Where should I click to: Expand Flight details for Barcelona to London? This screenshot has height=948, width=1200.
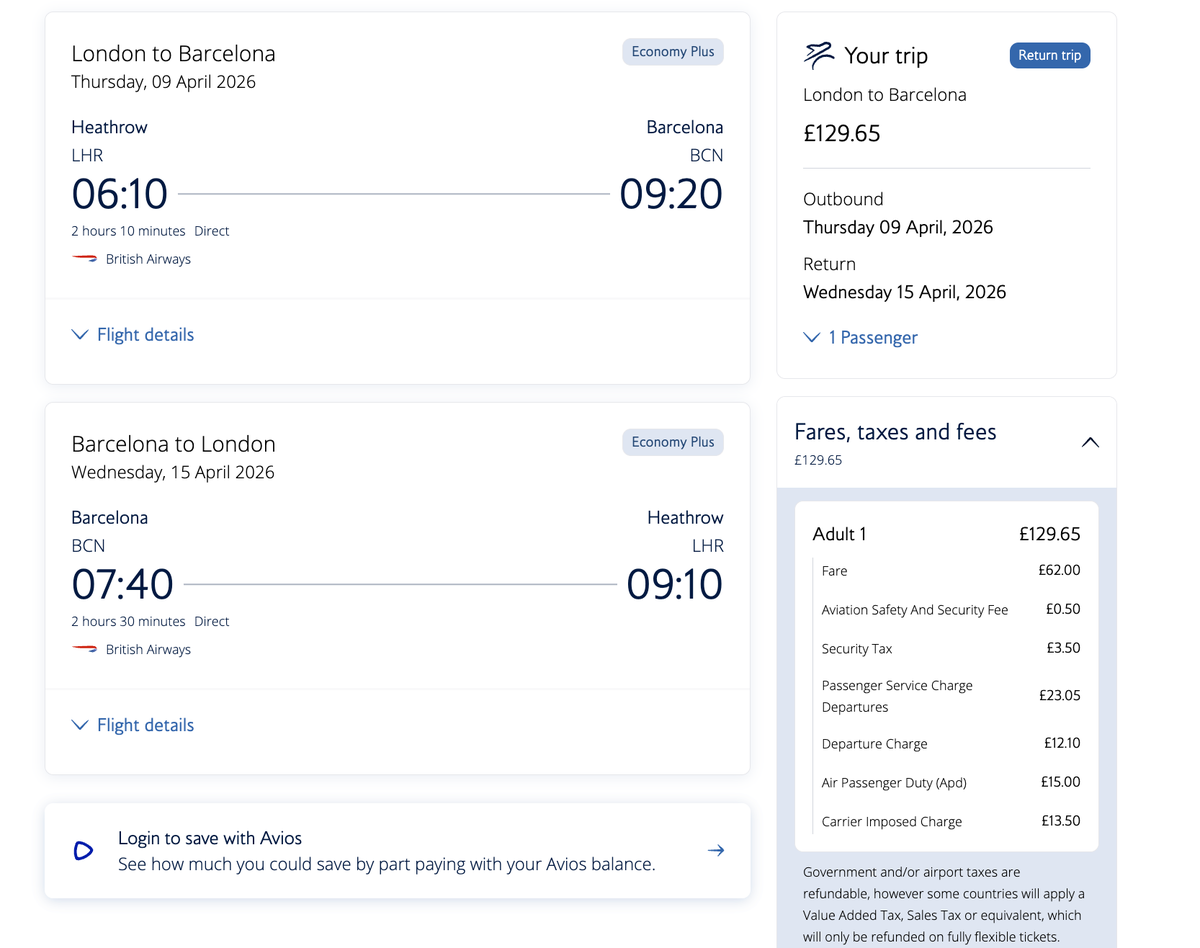[x=131, y=724]
